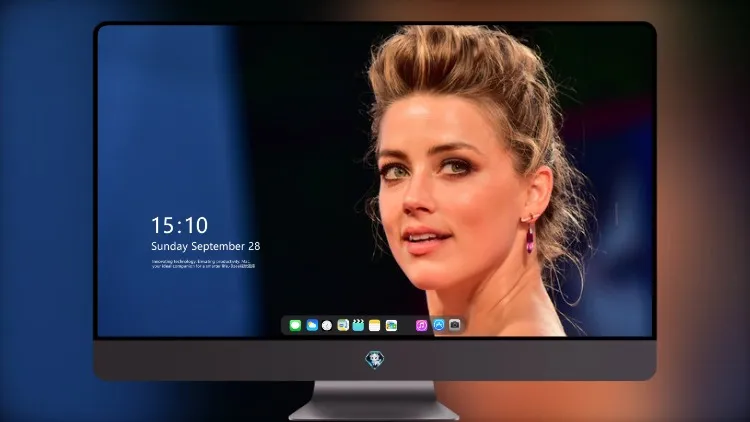Open the blue App Store icon
This screenshot has height=422, width=750.
point(439,325)
